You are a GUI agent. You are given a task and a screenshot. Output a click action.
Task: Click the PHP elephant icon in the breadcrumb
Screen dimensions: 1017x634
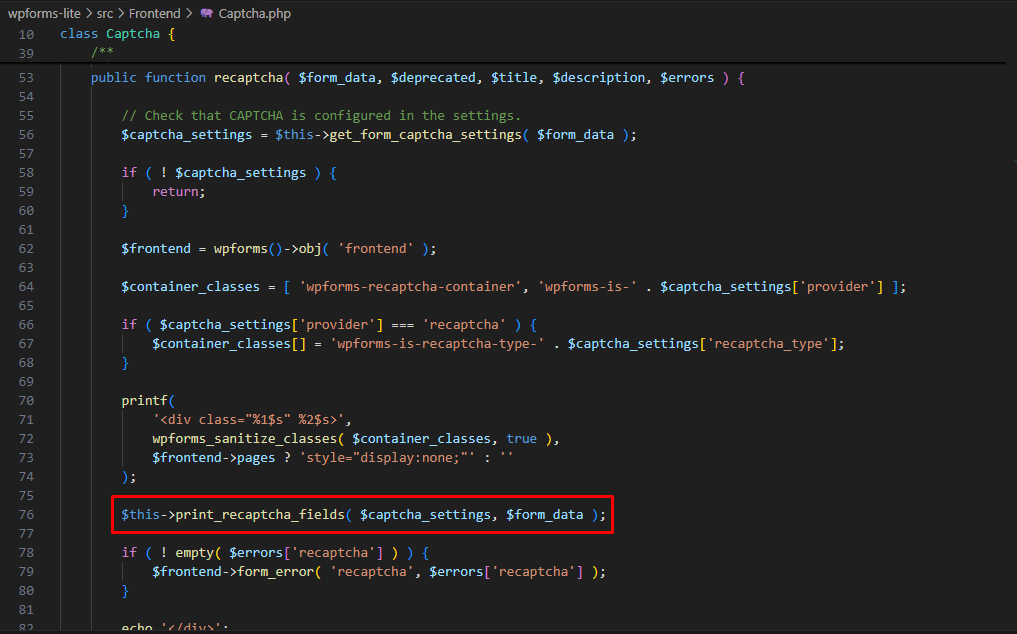210,13
